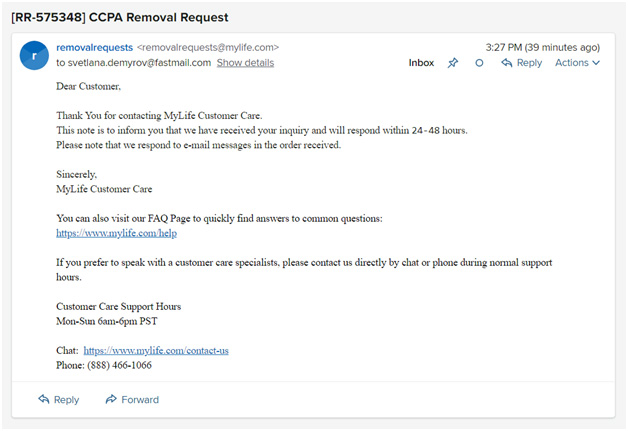The image size is (628, 431).
Task: Open the mylife.com/help FAQ link
Action: click(116, 234)
